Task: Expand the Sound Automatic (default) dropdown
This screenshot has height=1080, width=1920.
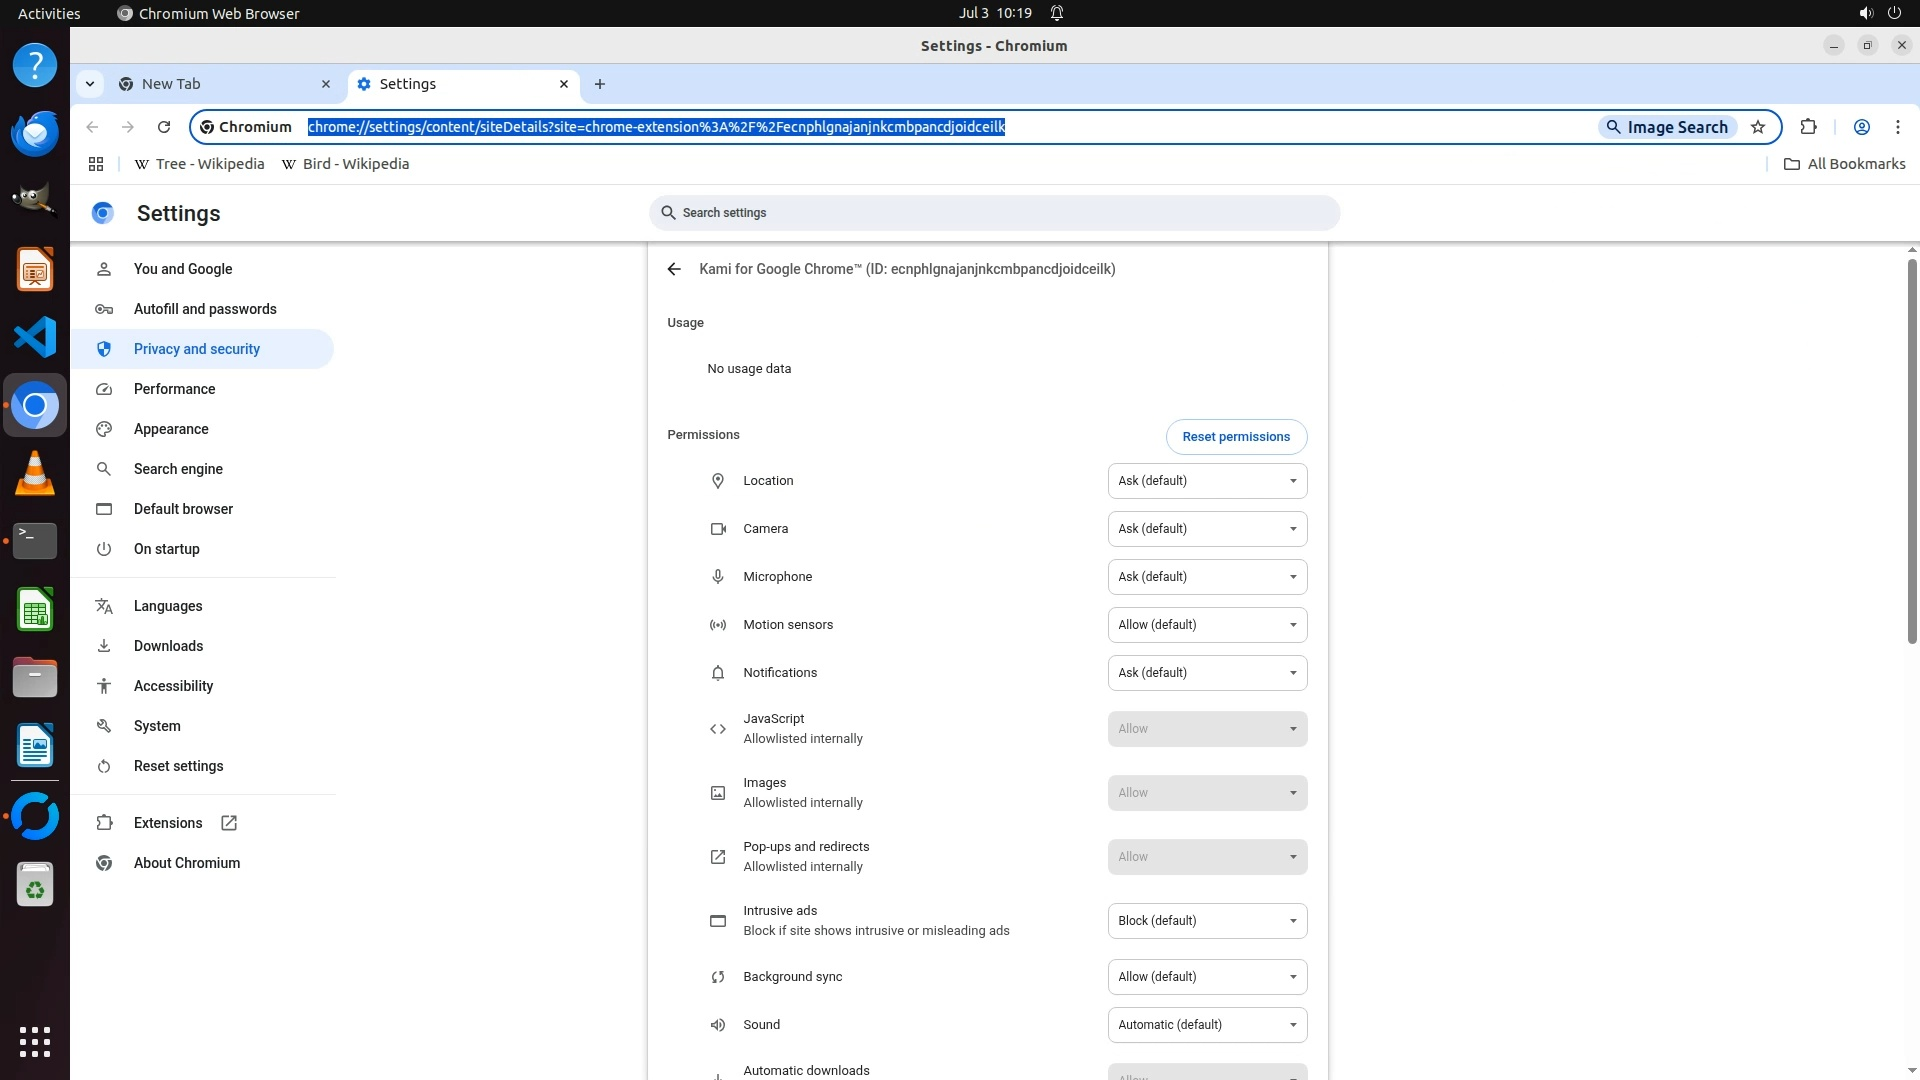Action: [1206, 1025]
